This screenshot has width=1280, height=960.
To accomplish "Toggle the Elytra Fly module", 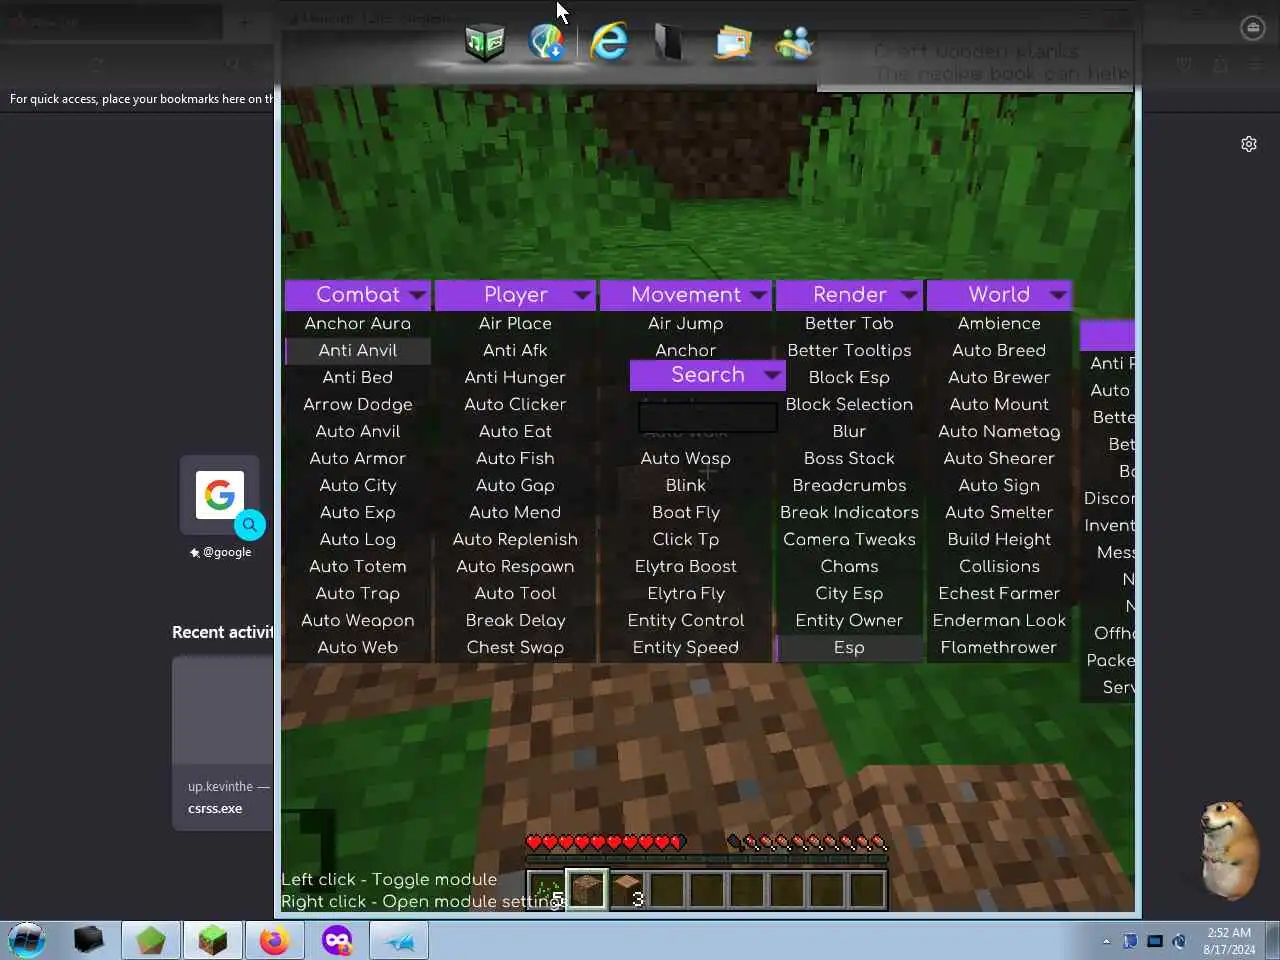I will [686, 593].
